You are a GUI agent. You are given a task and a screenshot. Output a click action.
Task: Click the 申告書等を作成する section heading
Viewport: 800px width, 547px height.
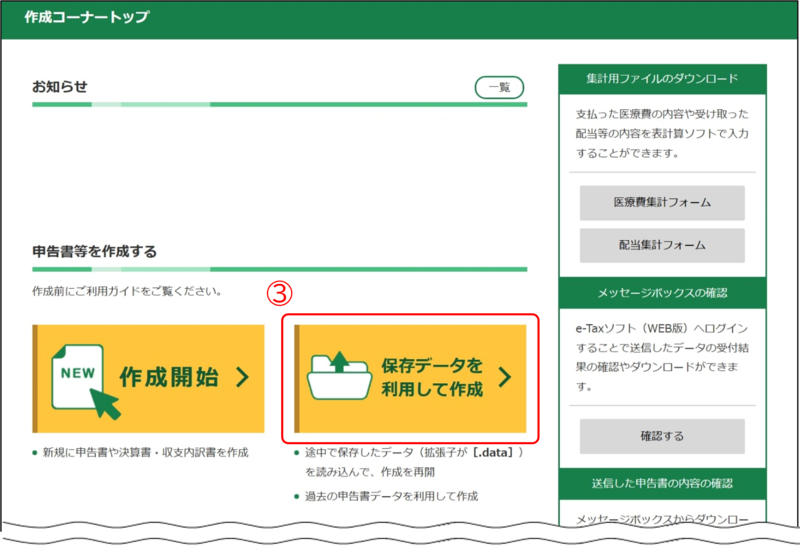94,250
